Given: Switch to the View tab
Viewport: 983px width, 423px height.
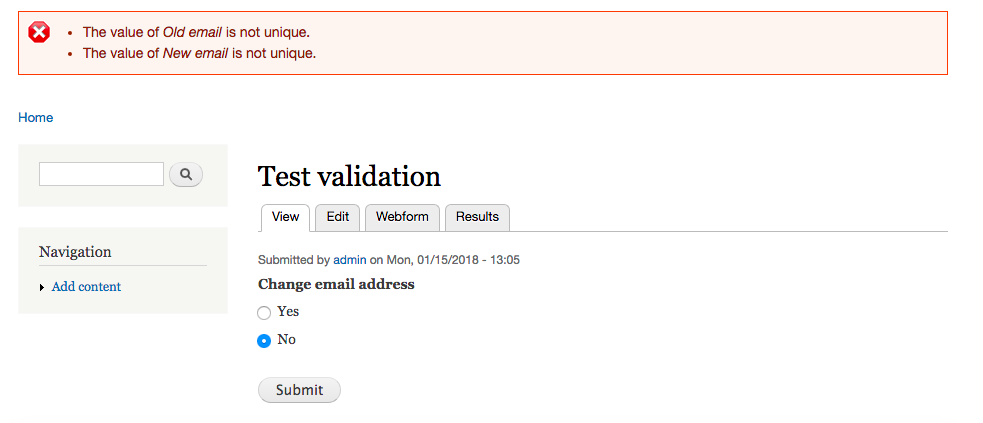Looking at the screenshot, I should tap(285, 217).
